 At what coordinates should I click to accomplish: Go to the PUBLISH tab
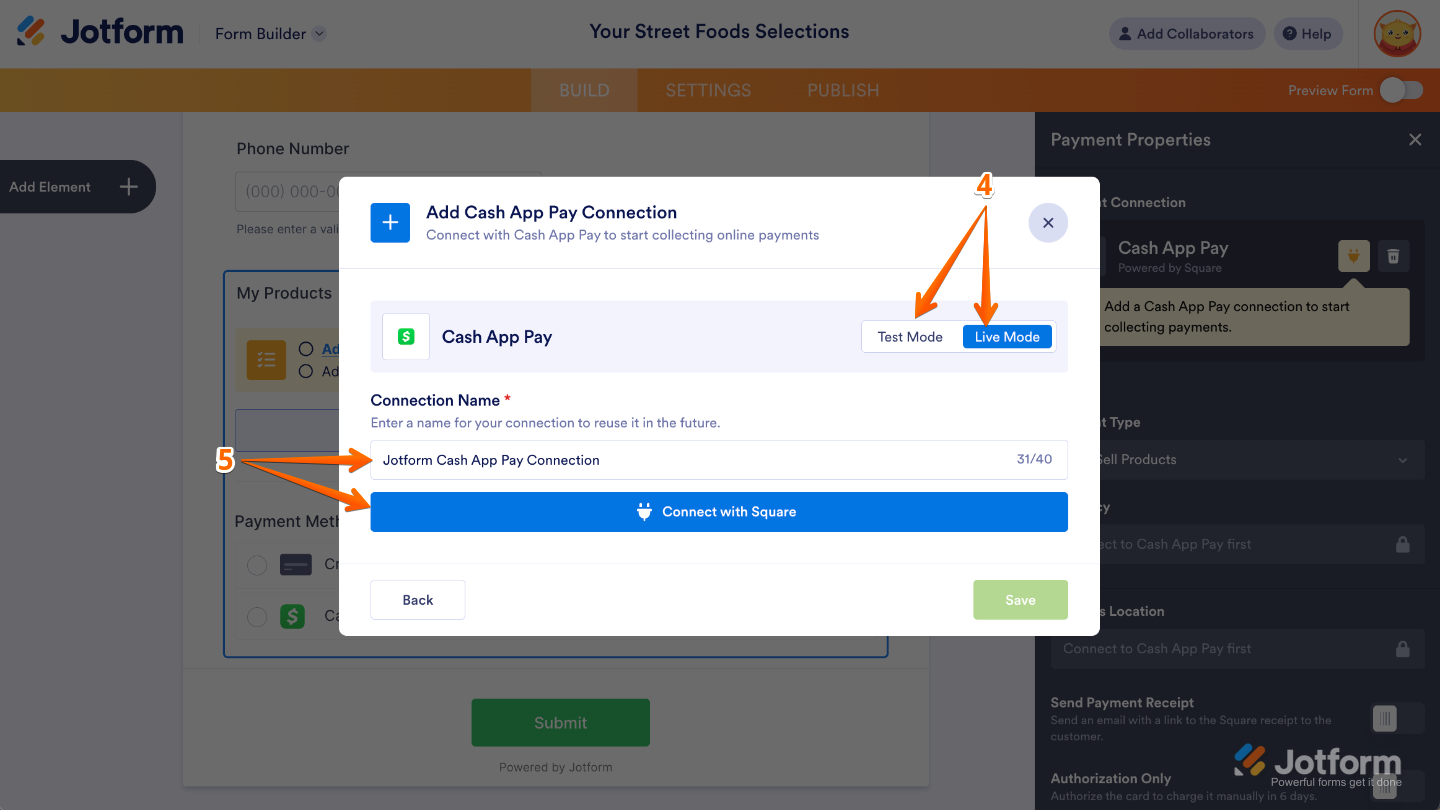843,90
